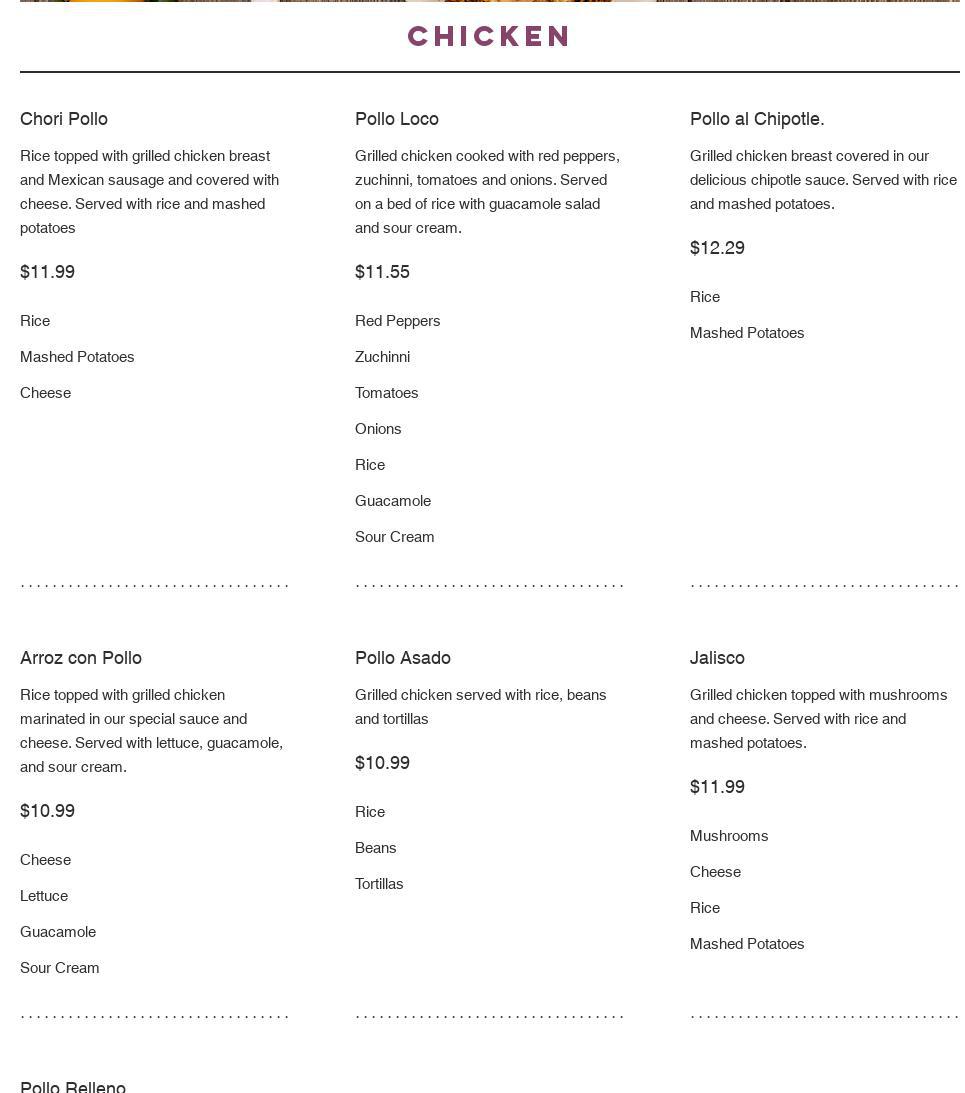The height and width of the screenshot is (1093, 965).
Task: Open the Pollo Asado dish title
Action: click(x=403, y=658)
